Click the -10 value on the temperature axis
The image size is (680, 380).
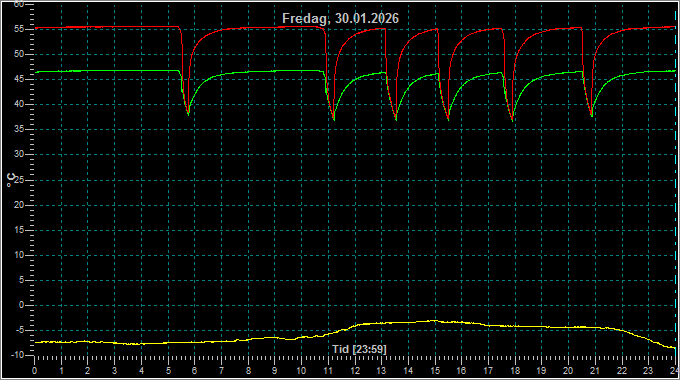17,355
